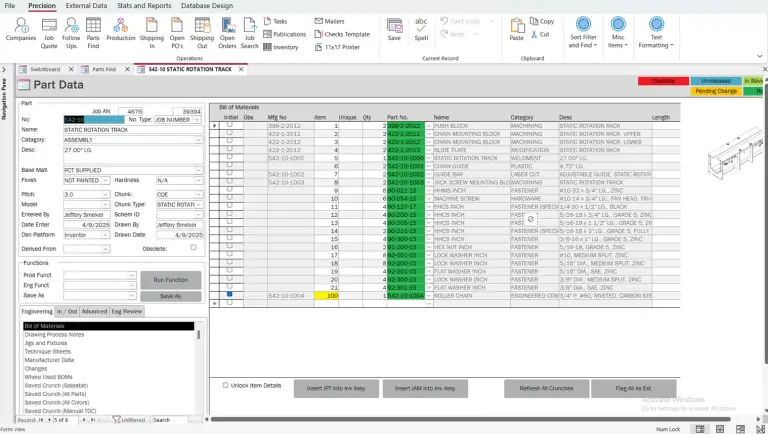The width and height of the screenshot is (768, 434).
Task: Expand the Pitch dropdown
Action: pyautogui.click(x=105, y=194)
